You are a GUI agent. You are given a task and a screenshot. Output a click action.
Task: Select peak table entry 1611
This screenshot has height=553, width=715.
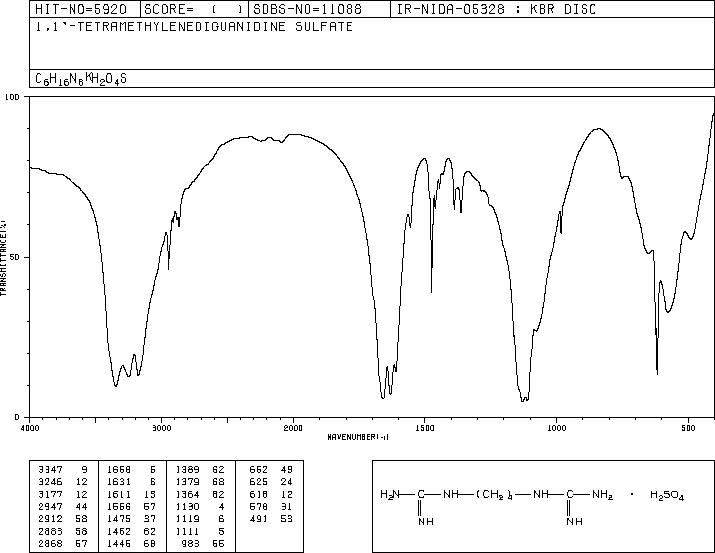(x=119, y=494)
